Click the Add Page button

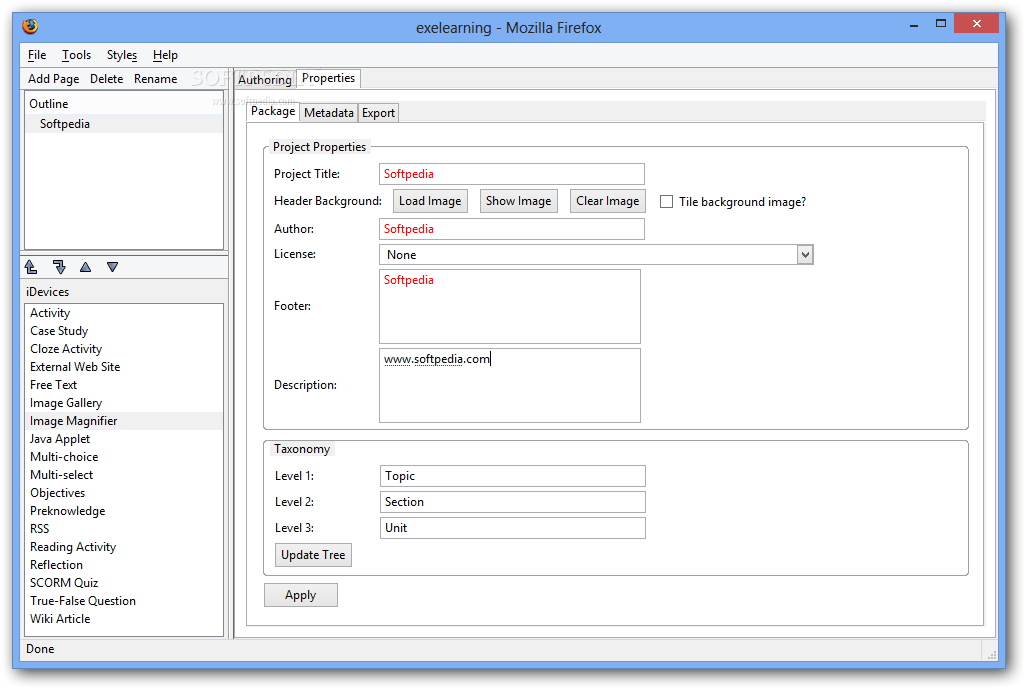[54, 79]
